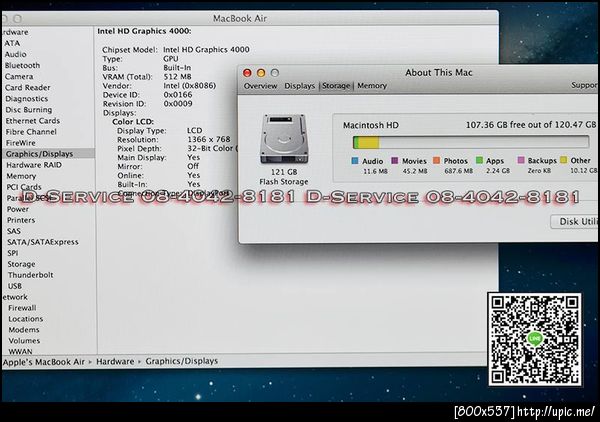Minimize the About This Mac window
The image size is (600, 422).
(261, 73)
